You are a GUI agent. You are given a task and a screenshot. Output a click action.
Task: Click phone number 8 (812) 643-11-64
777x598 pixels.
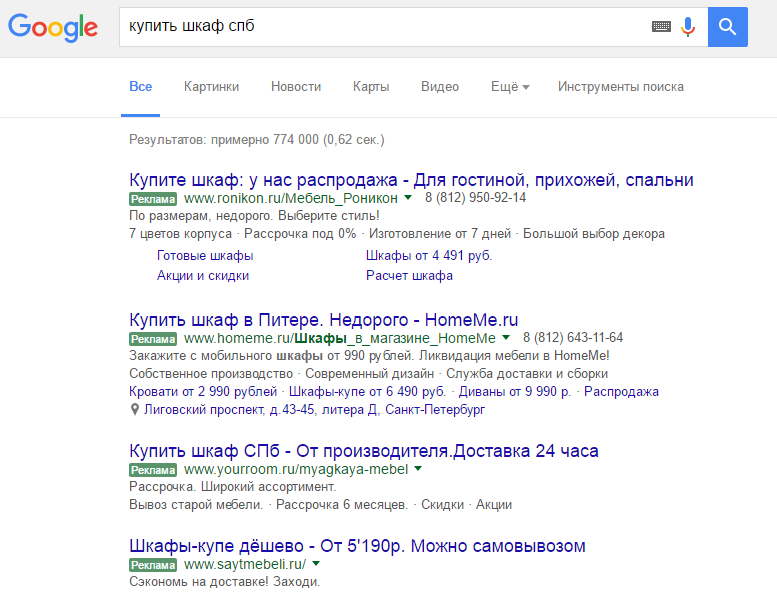(573, 337)
